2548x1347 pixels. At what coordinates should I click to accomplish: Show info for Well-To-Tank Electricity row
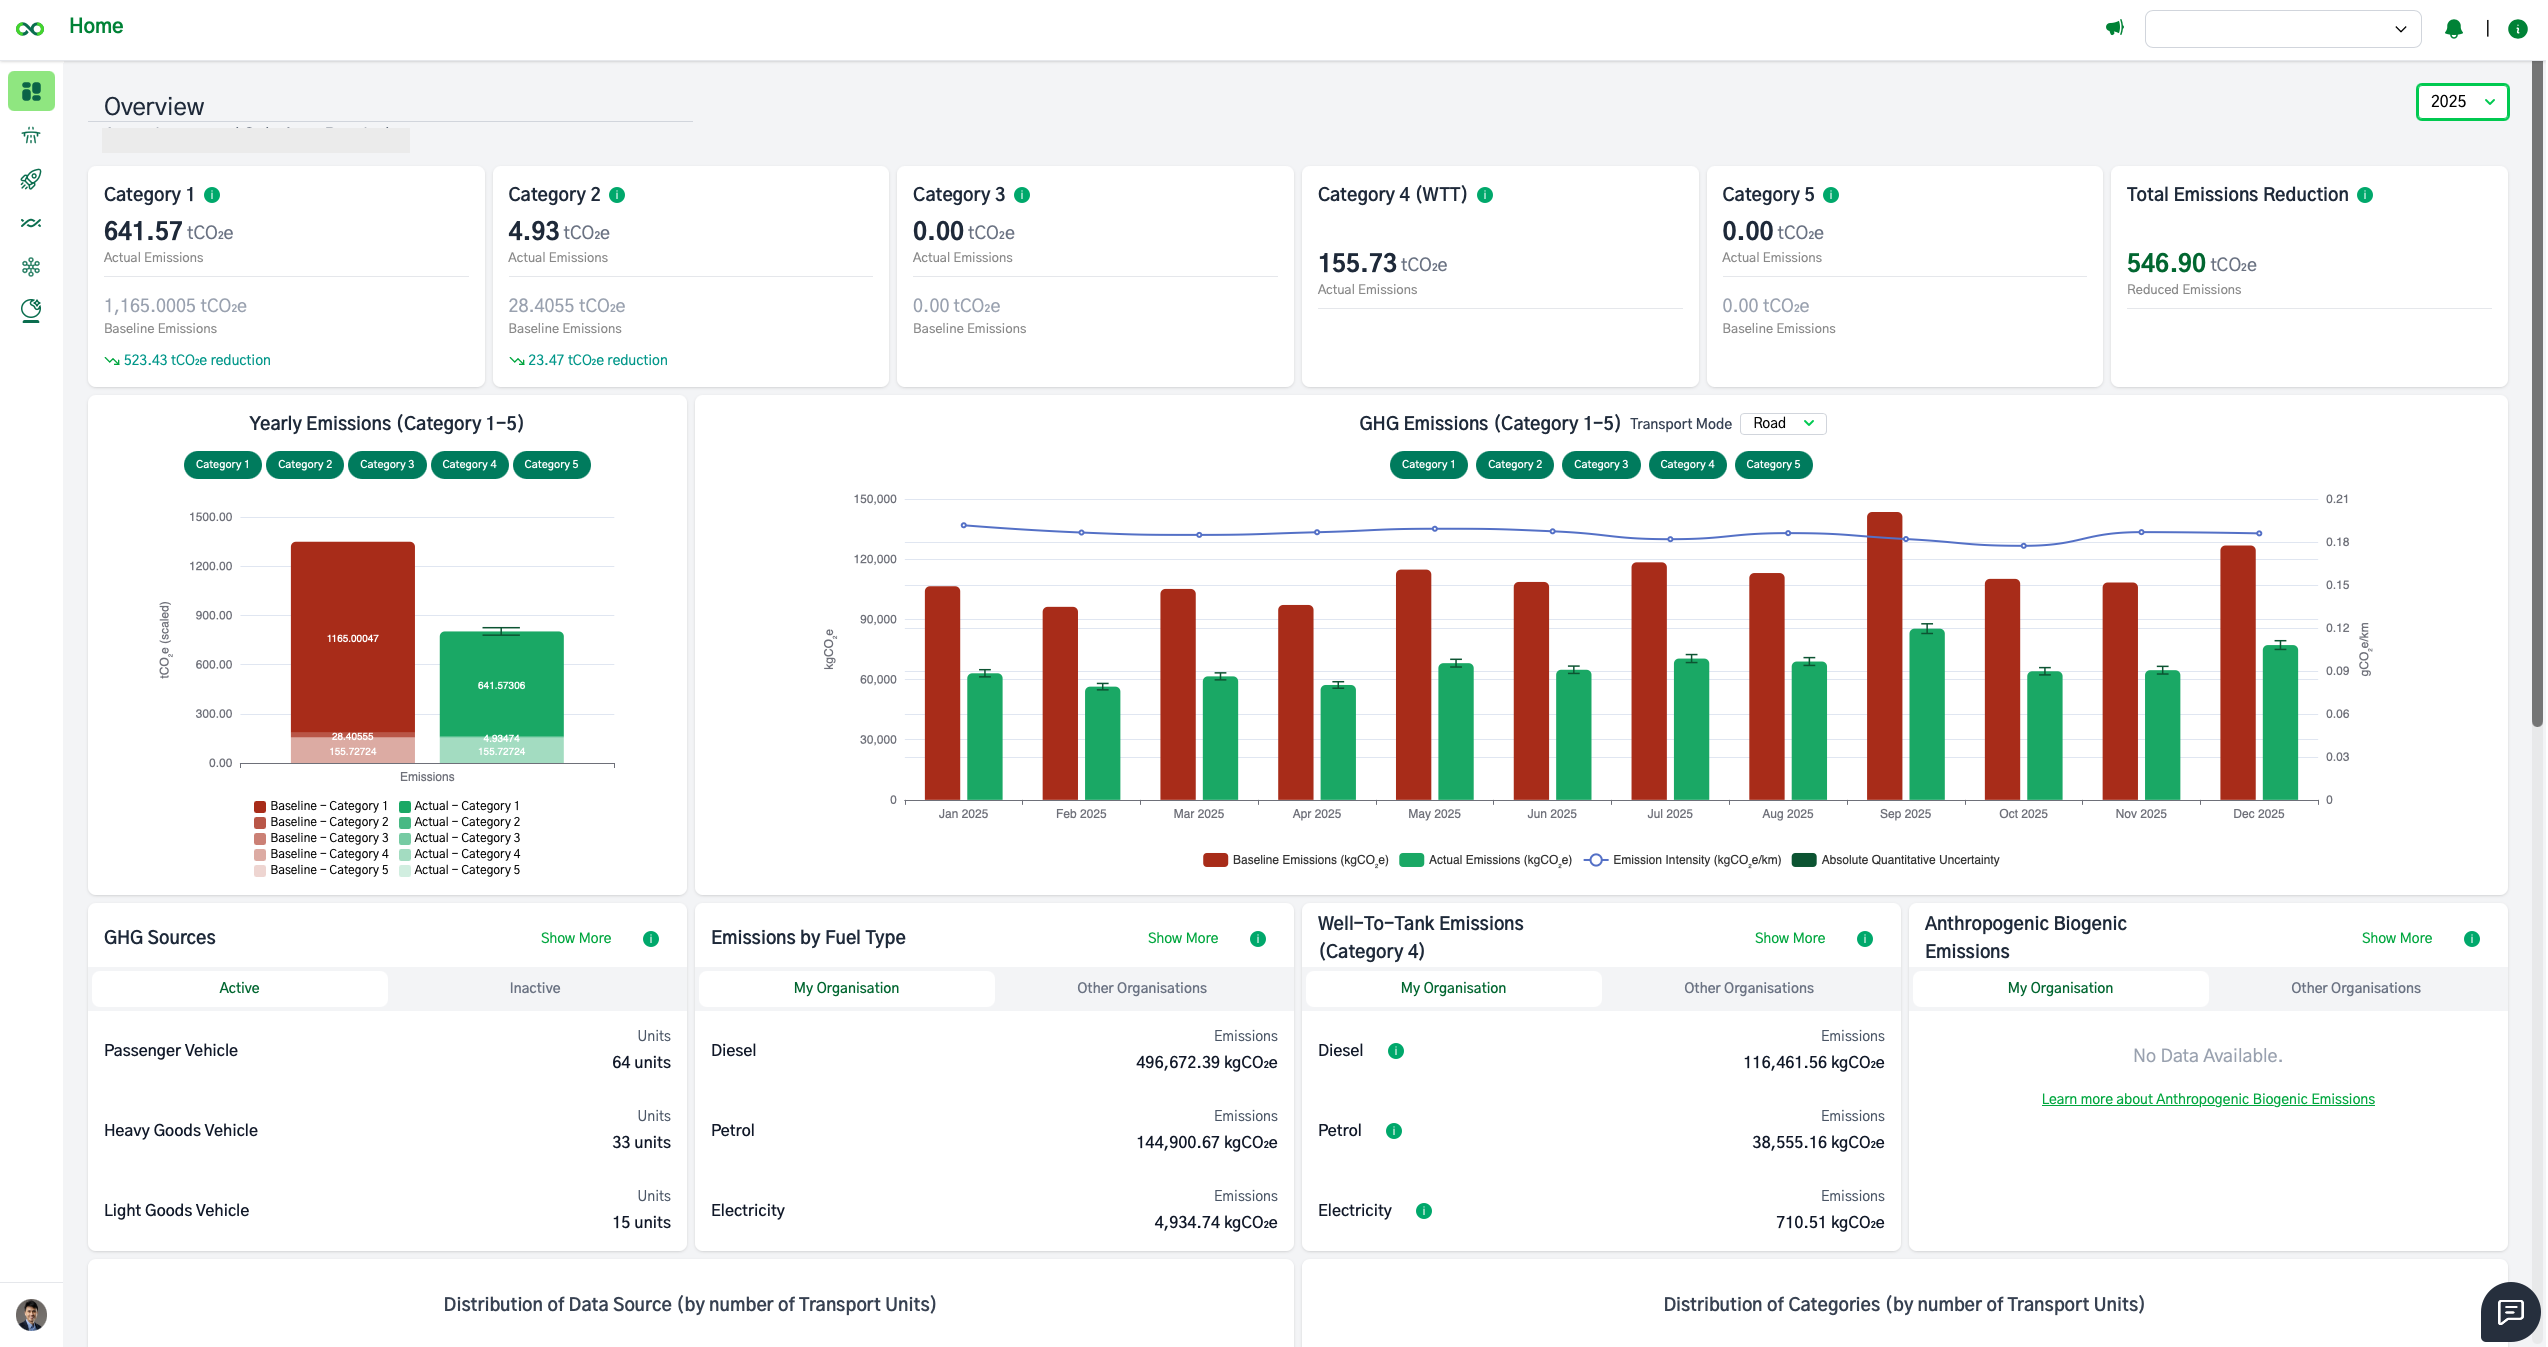tap(1424, 1211)
